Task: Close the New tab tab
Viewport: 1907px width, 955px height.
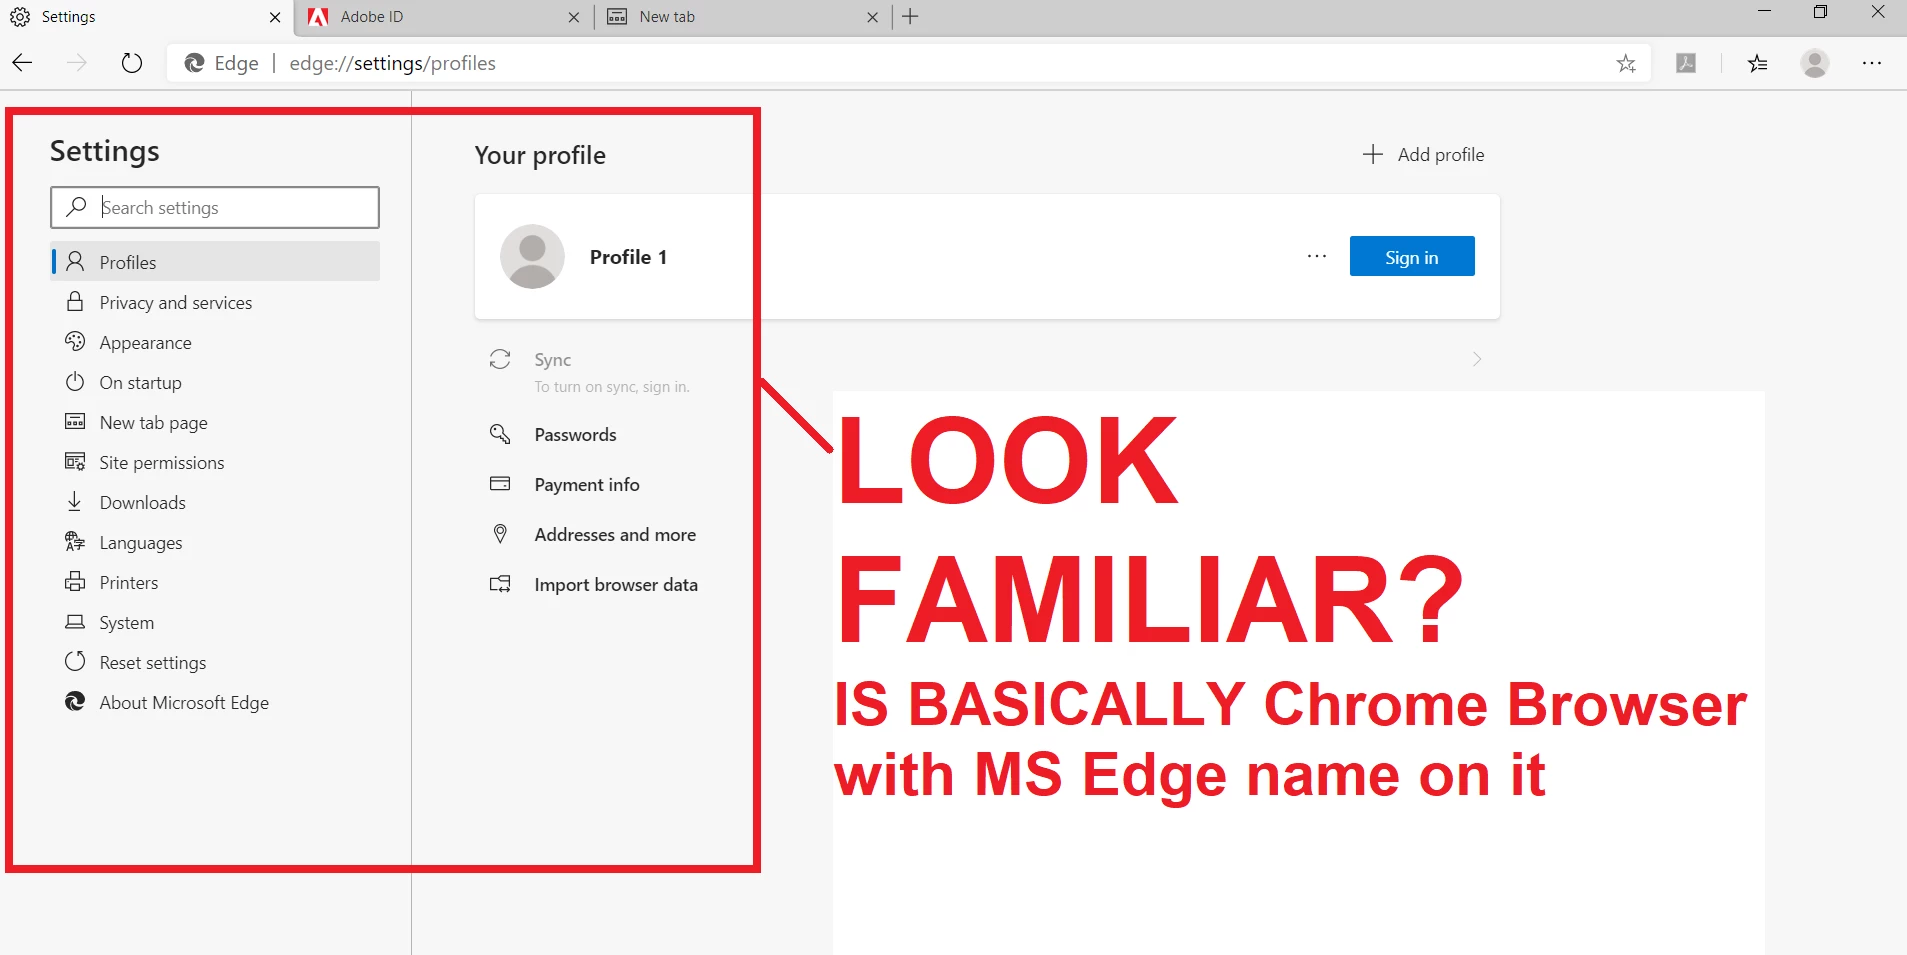Action: coord(872,17)
